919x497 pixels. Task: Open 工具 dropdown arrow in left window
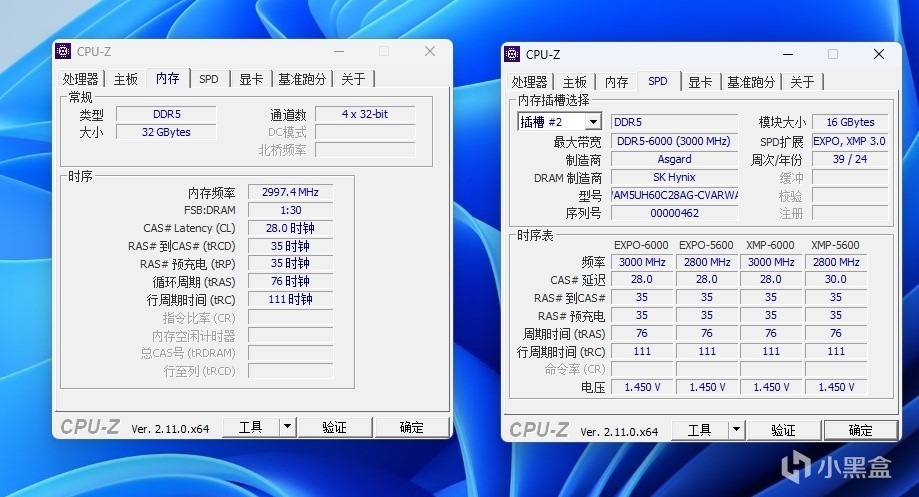288,427
